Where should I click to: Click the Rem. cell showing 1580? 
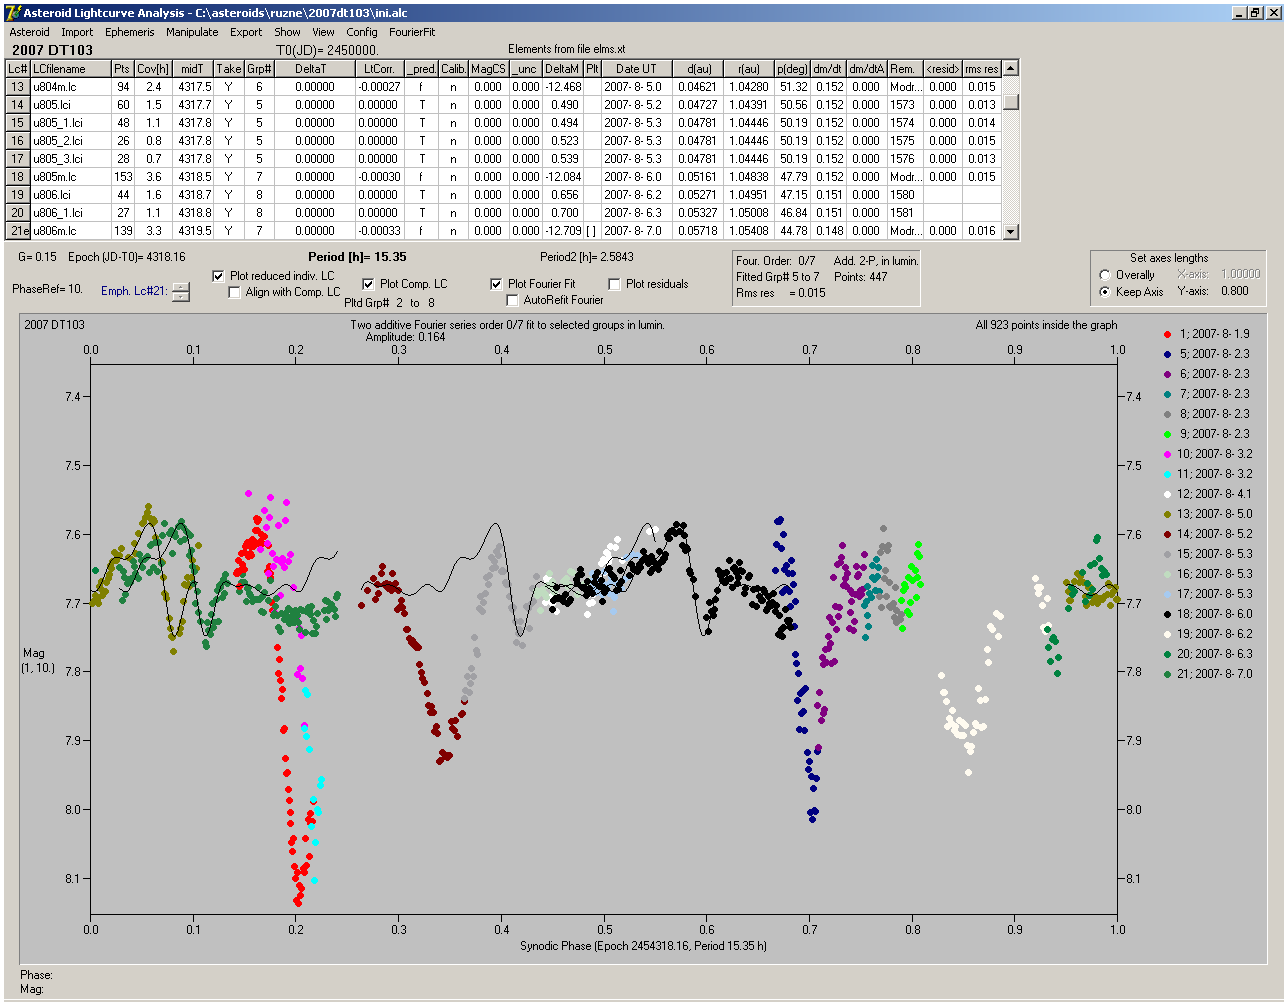tap(904, 195)
